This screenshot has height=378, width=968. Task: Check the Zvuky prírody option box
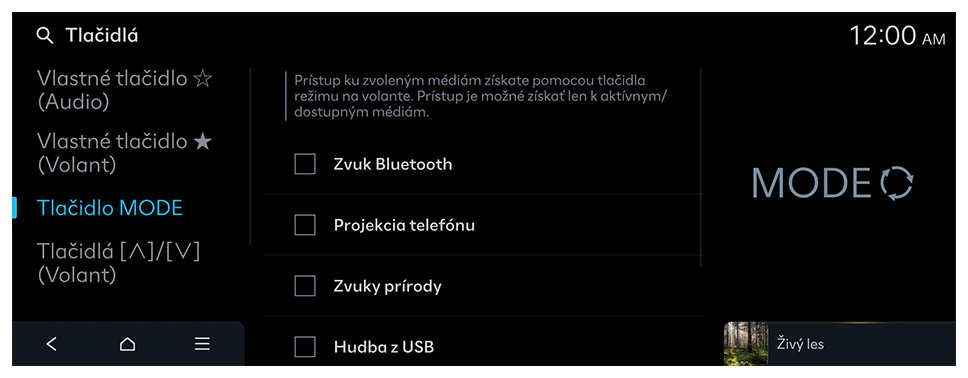(305, 287)
